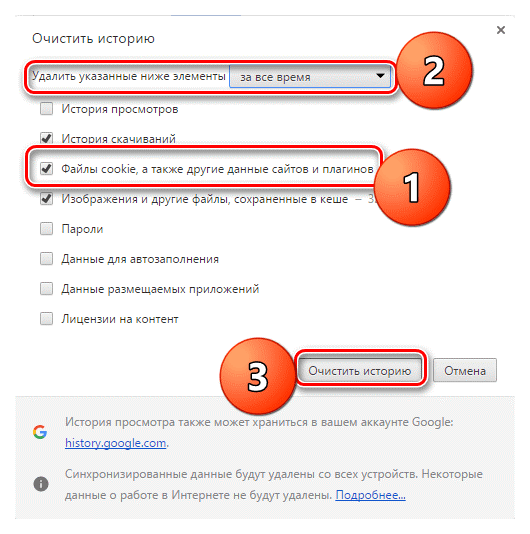Uncheck the История скачиваний checkbox
This screenshot has height=534, width=530.
pos(46,138)
